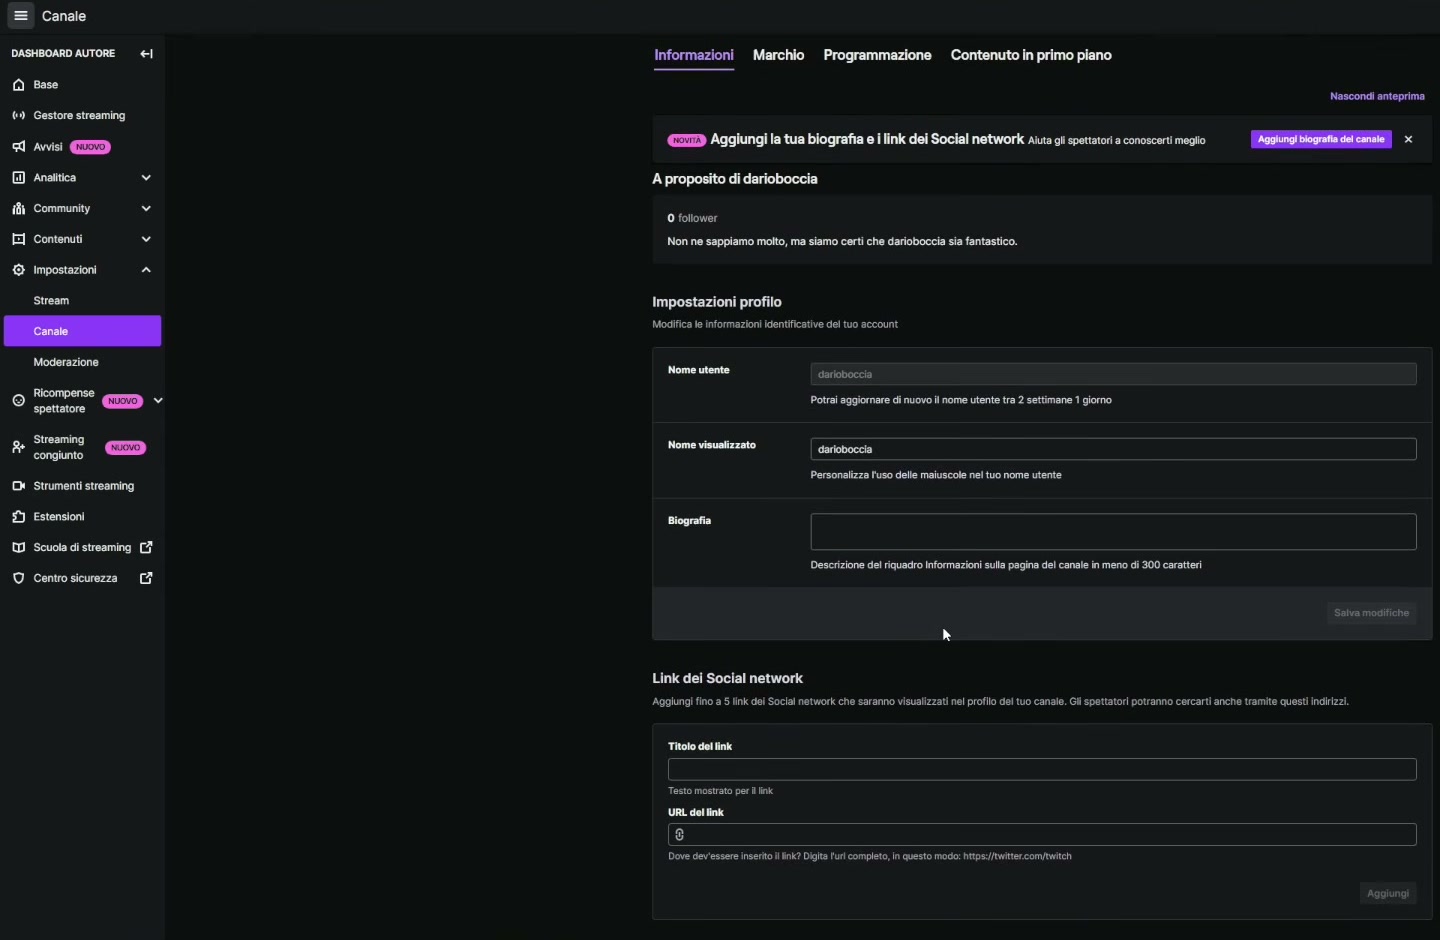Click the Nome utente field
Image resolution: width=1440 pixels, height=940 pixels.
[x=1113, y=374]
